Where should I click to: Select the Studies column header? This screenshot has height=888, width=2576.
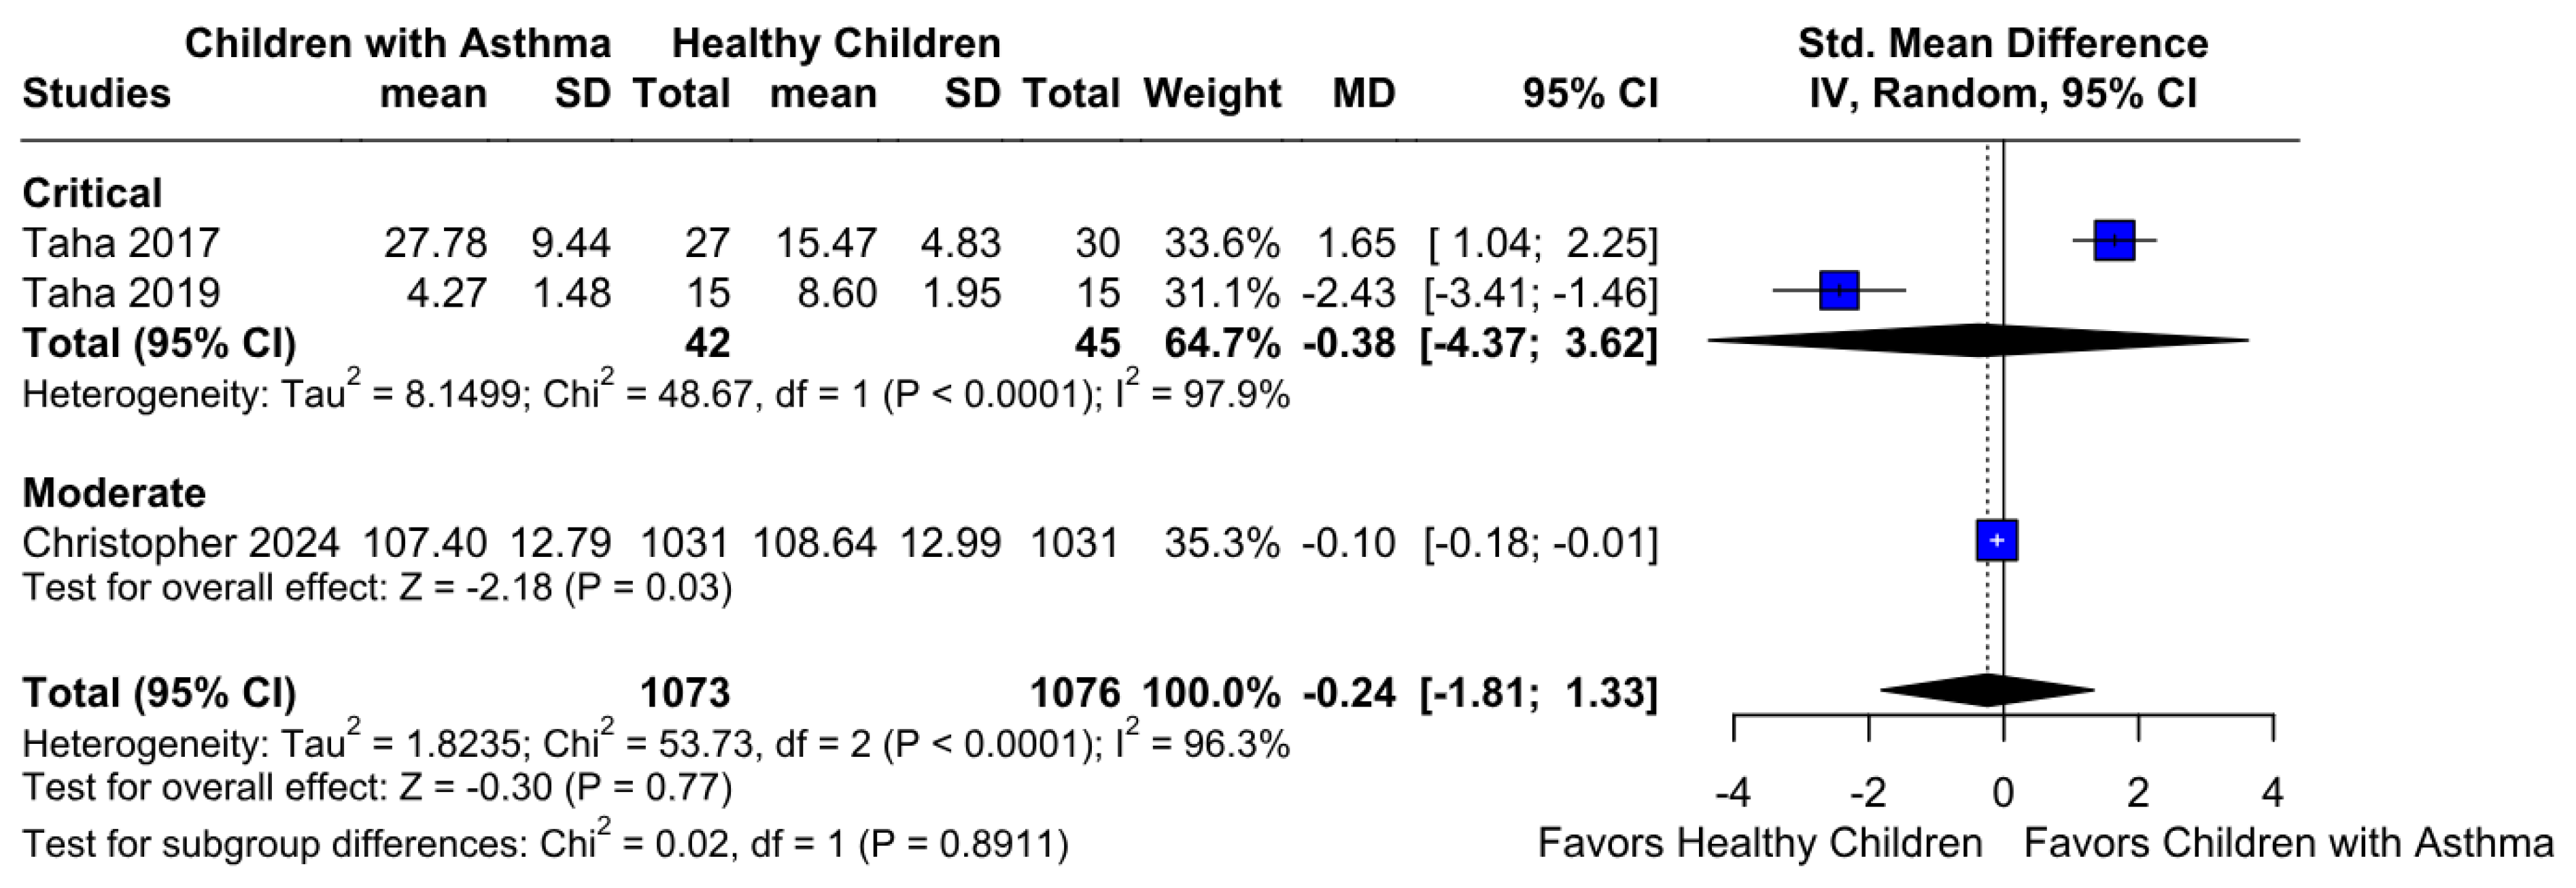coord(96,94)
